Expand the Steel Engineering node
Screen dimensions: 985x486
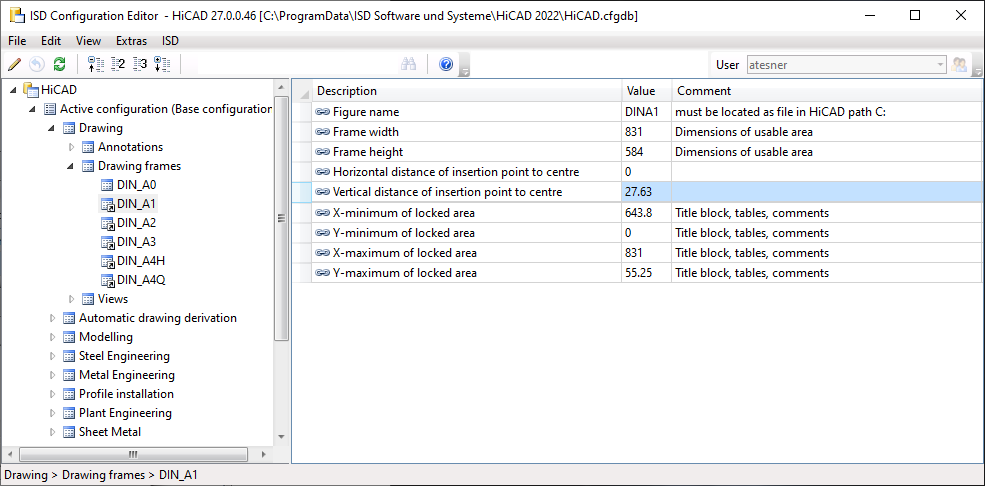pyautogui.click(x=52, y=356)
